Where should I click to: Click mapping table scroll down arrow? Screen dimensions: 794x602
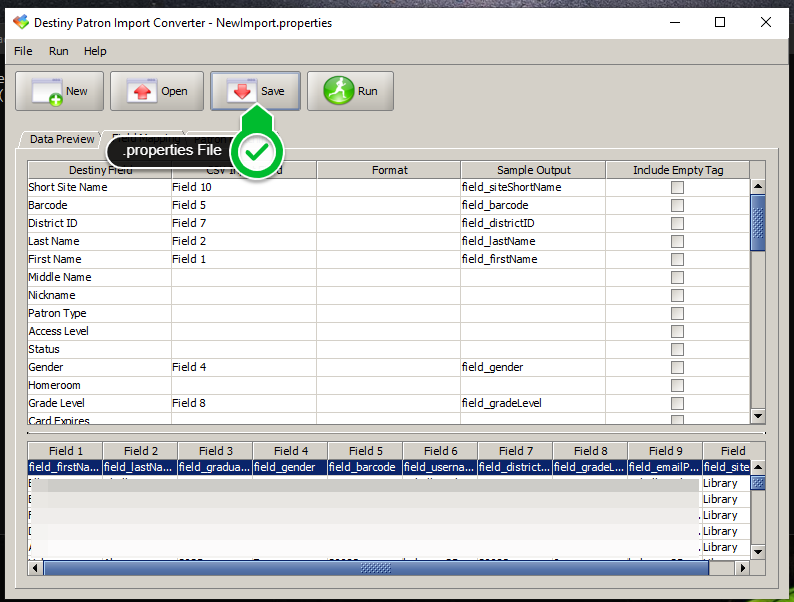point(758,416)
